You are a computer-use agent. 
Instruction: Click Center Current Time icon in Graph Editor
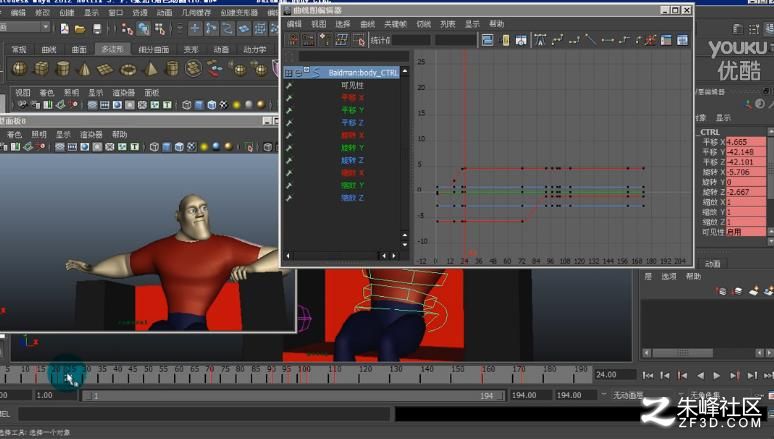521,40
